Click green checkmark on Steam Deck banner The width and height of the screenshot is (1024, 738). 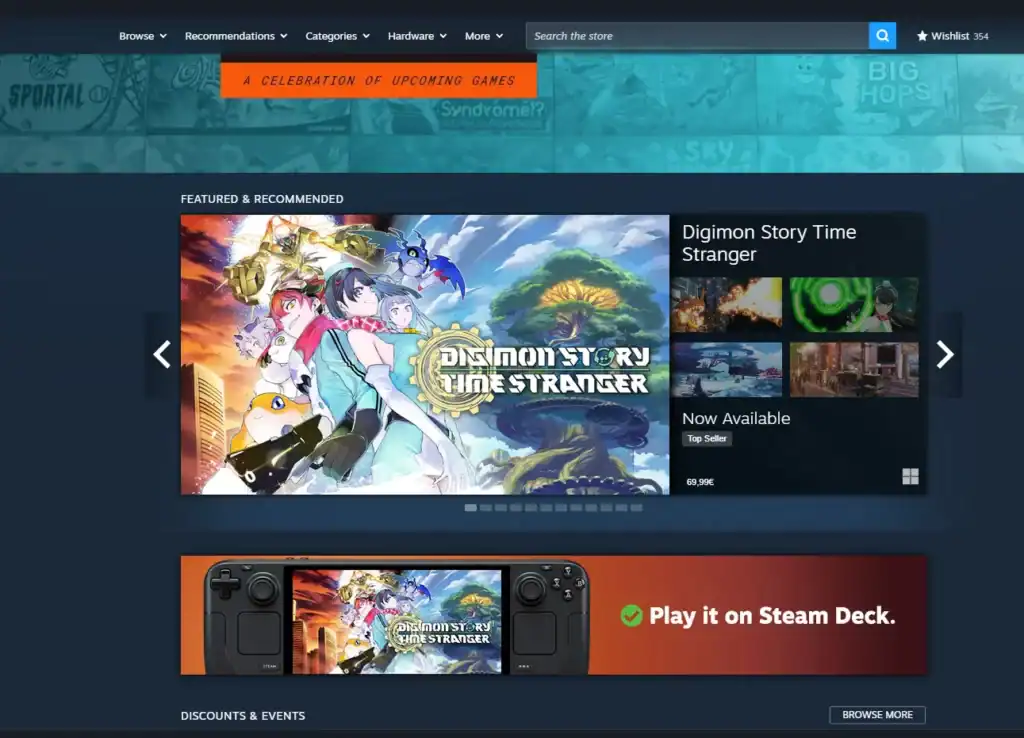coord(631,616)
